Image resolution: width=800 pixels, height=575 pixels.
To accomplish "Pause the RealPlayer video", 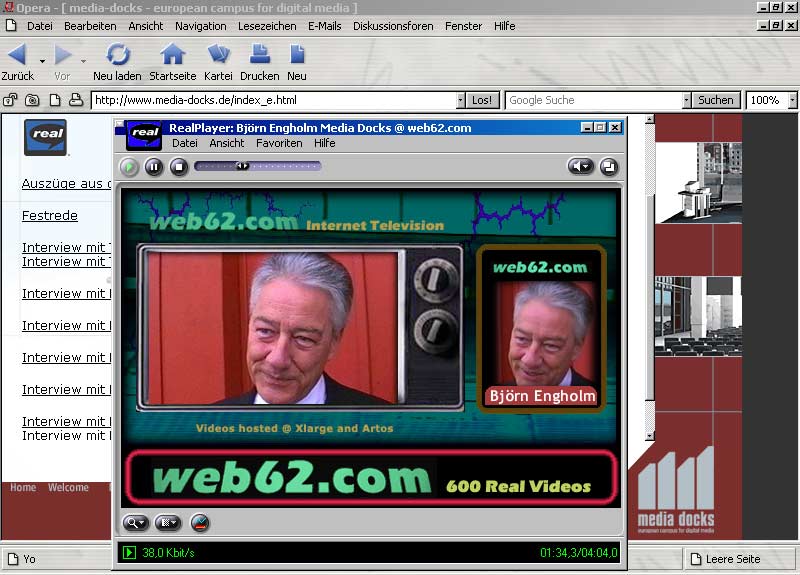I will click(x=154, y=167).
